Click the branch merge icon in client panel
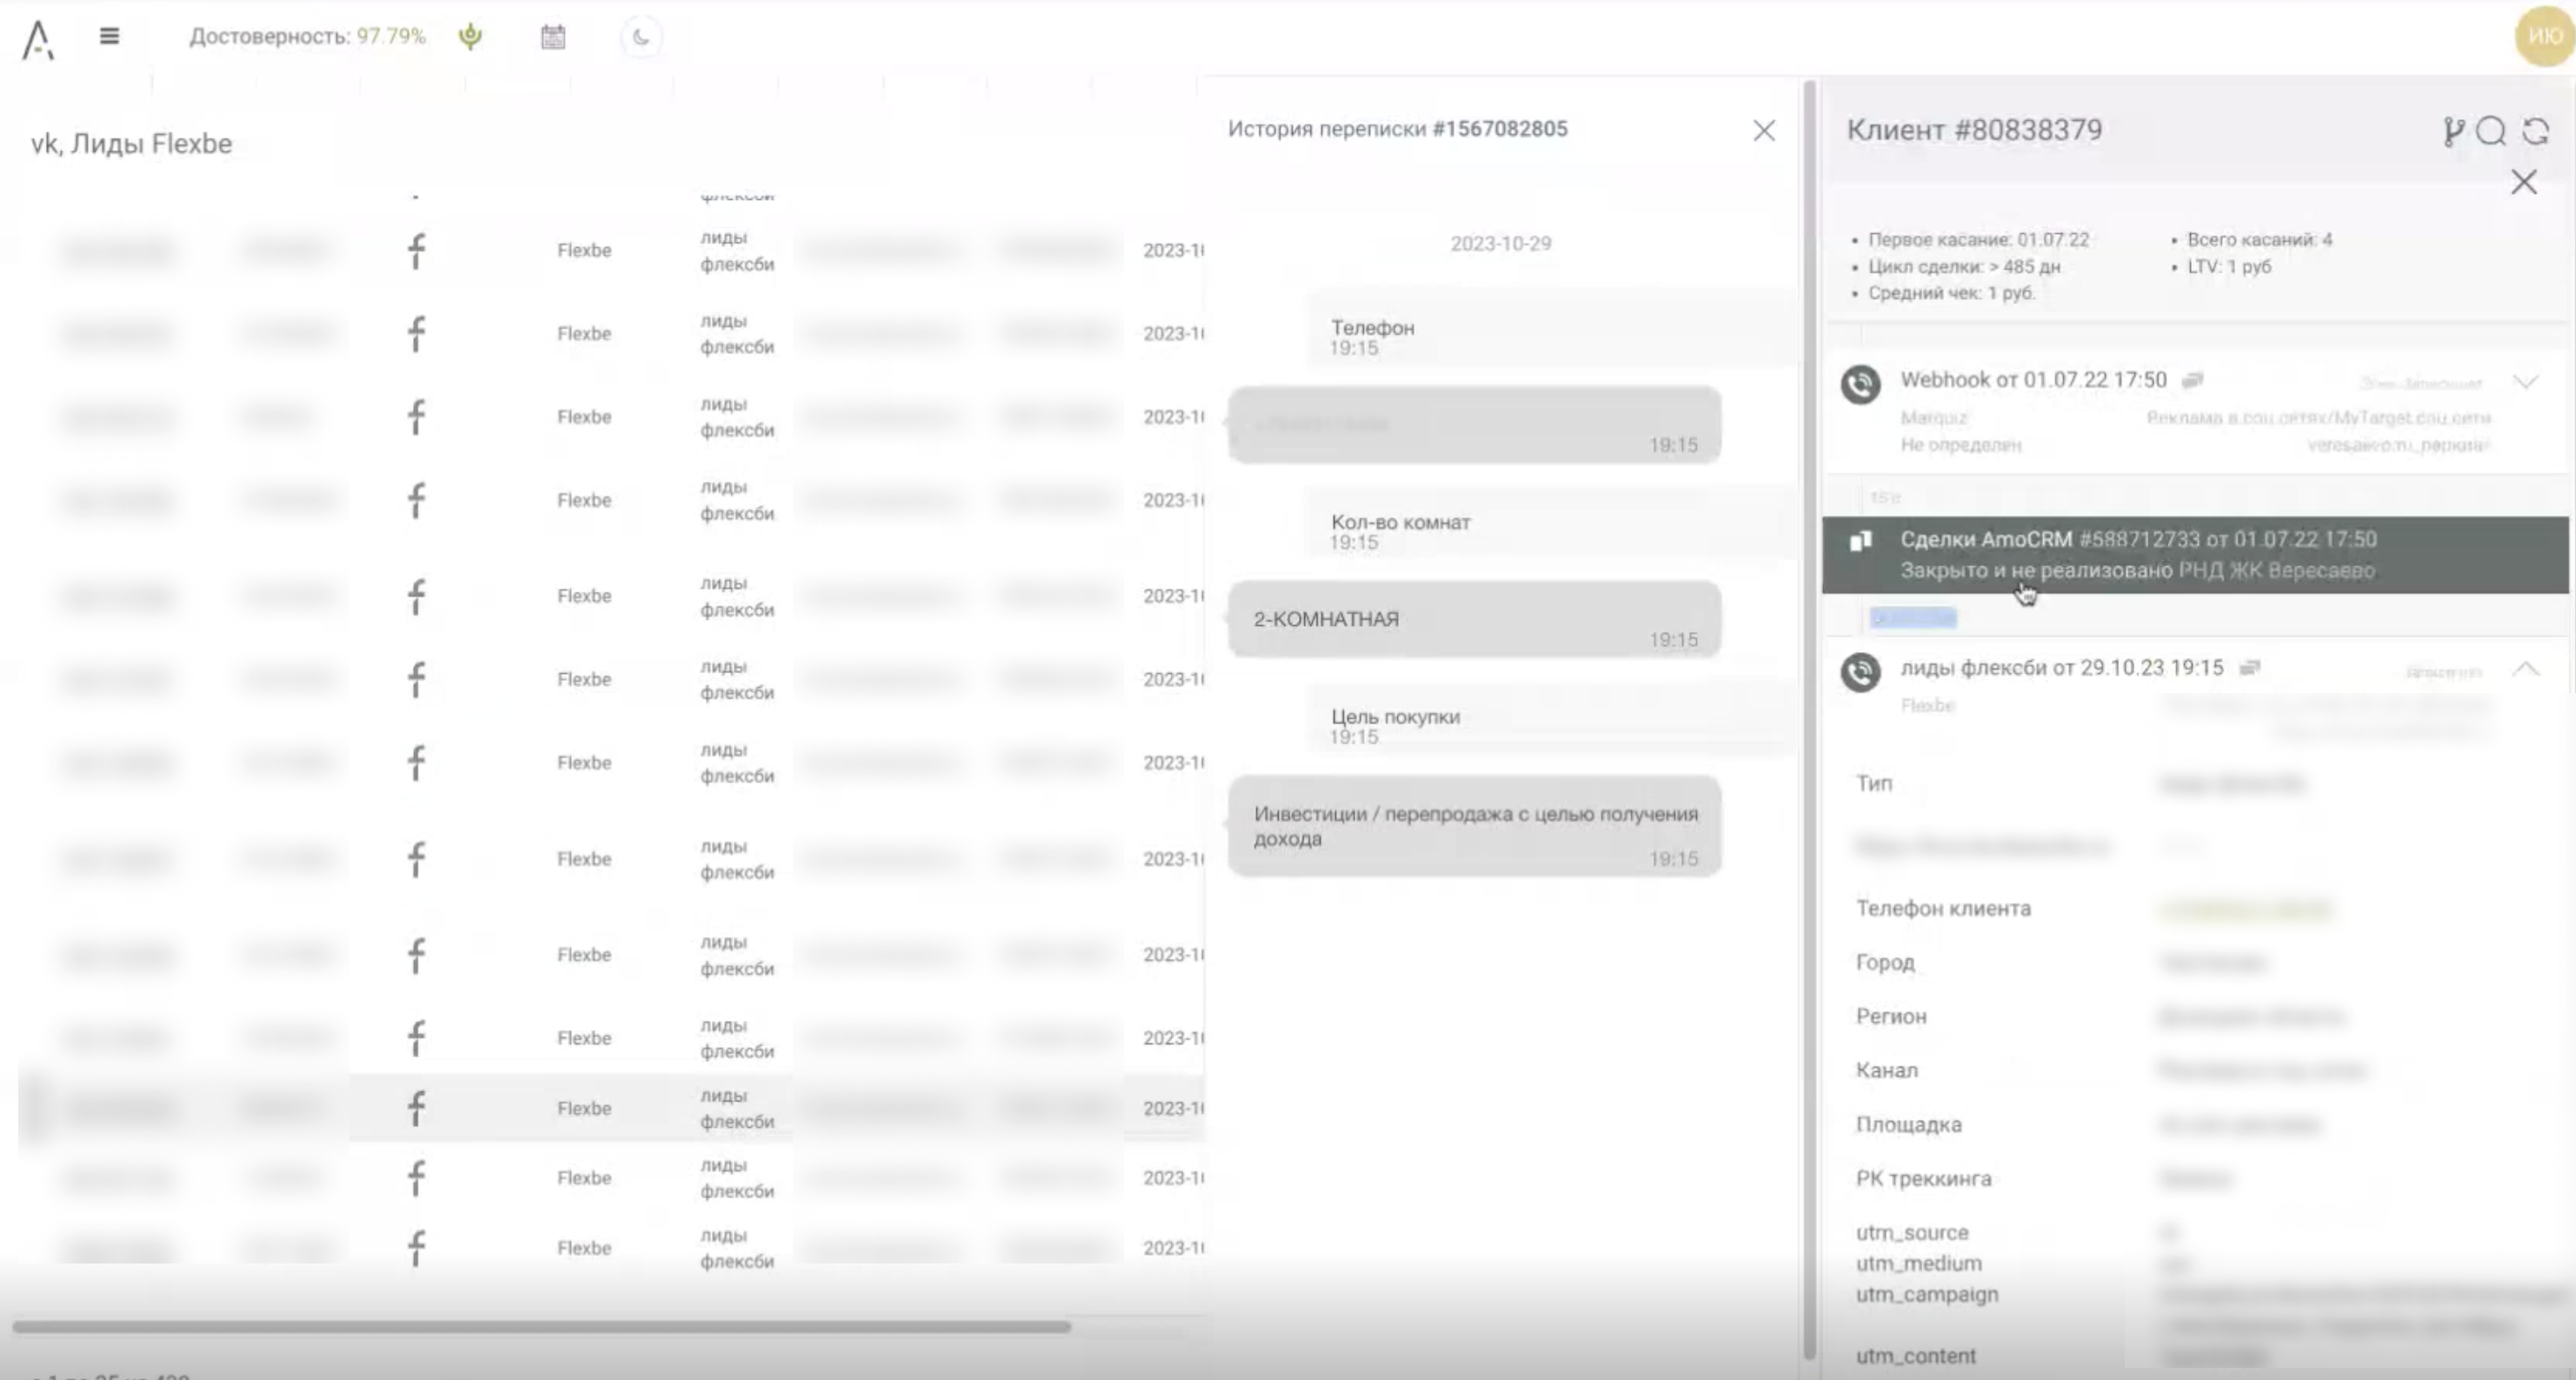This screenshot has height=1380, width=2576. coord(2452,131)
